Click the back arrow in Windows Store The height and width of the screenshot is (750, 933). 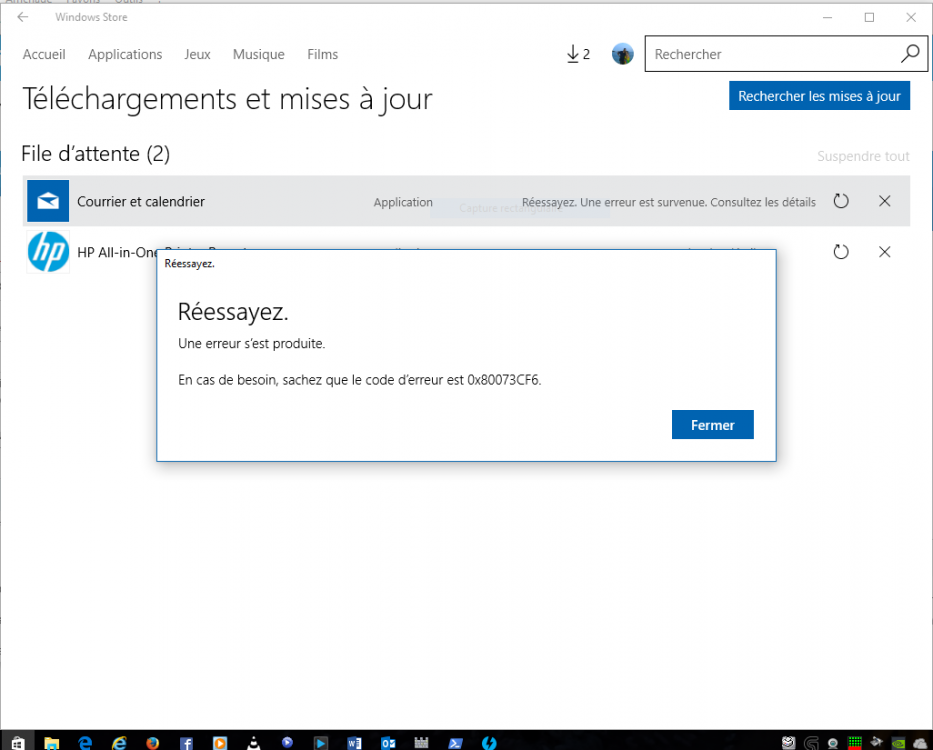[23, 17]
